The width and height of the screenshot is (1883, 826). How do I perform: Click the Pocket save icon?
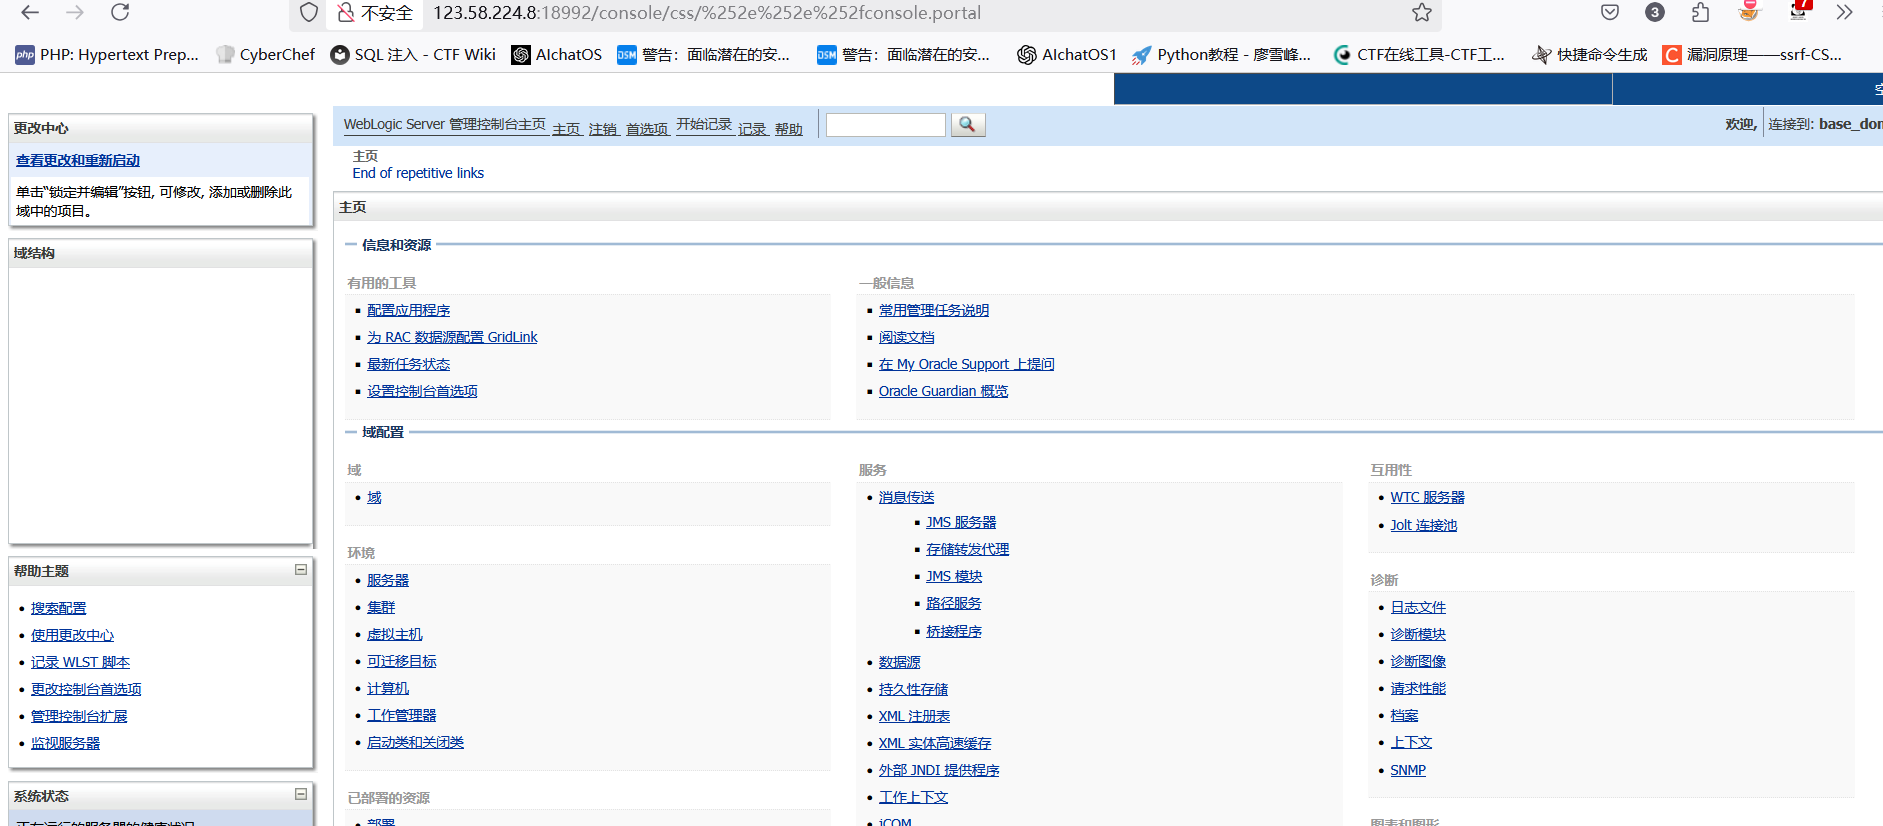pos(1610,13)
